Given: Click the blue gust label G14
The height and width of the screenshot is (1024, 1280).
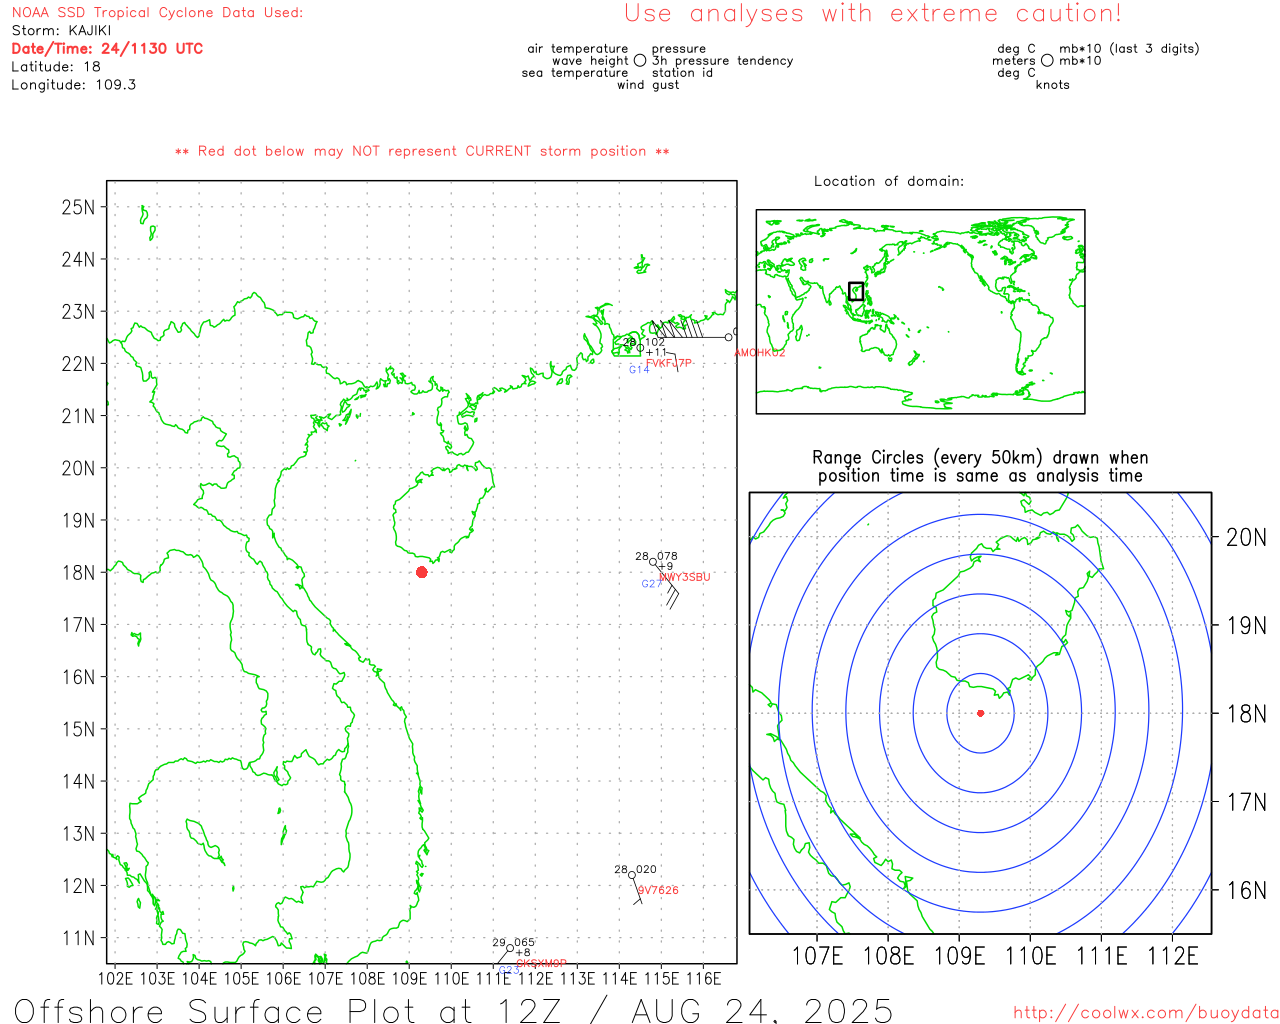Looking at the screenshot, I should (639, 370).
